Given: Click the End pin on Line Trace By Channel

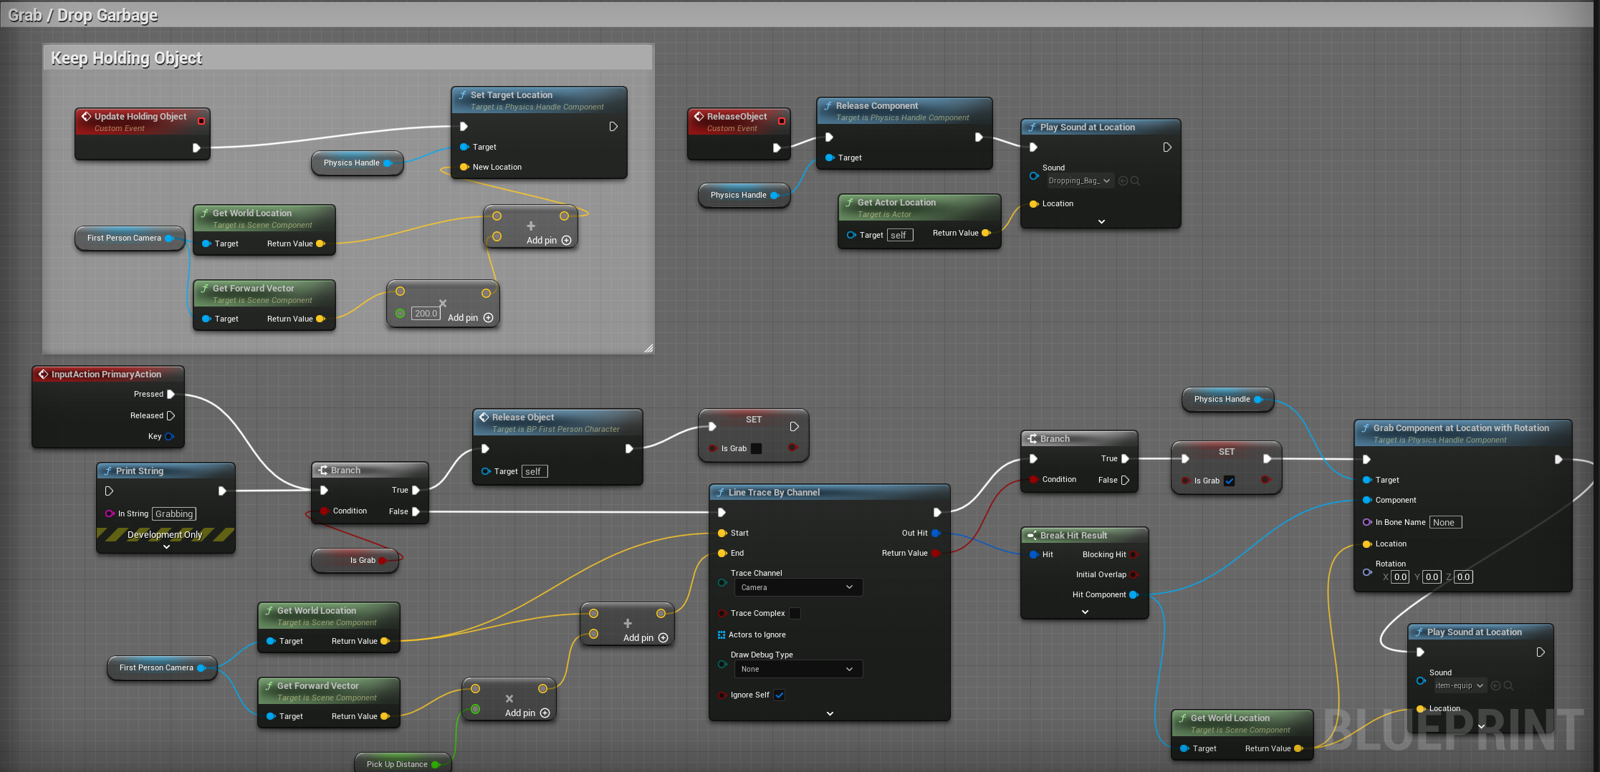Looking at the screenshot, I should (x=722, y=553).
